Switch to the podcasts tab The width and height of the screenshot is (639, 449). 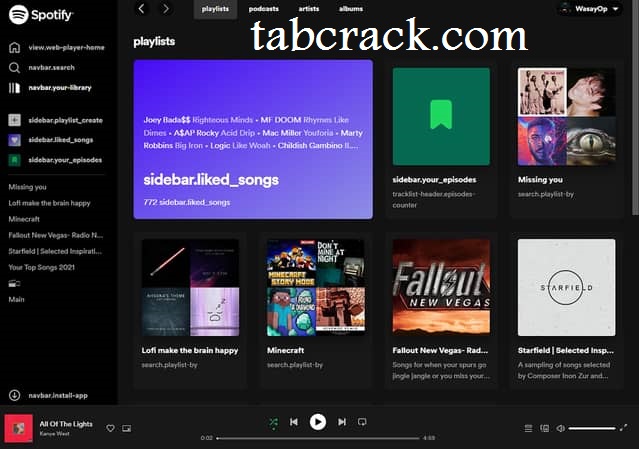264,9
